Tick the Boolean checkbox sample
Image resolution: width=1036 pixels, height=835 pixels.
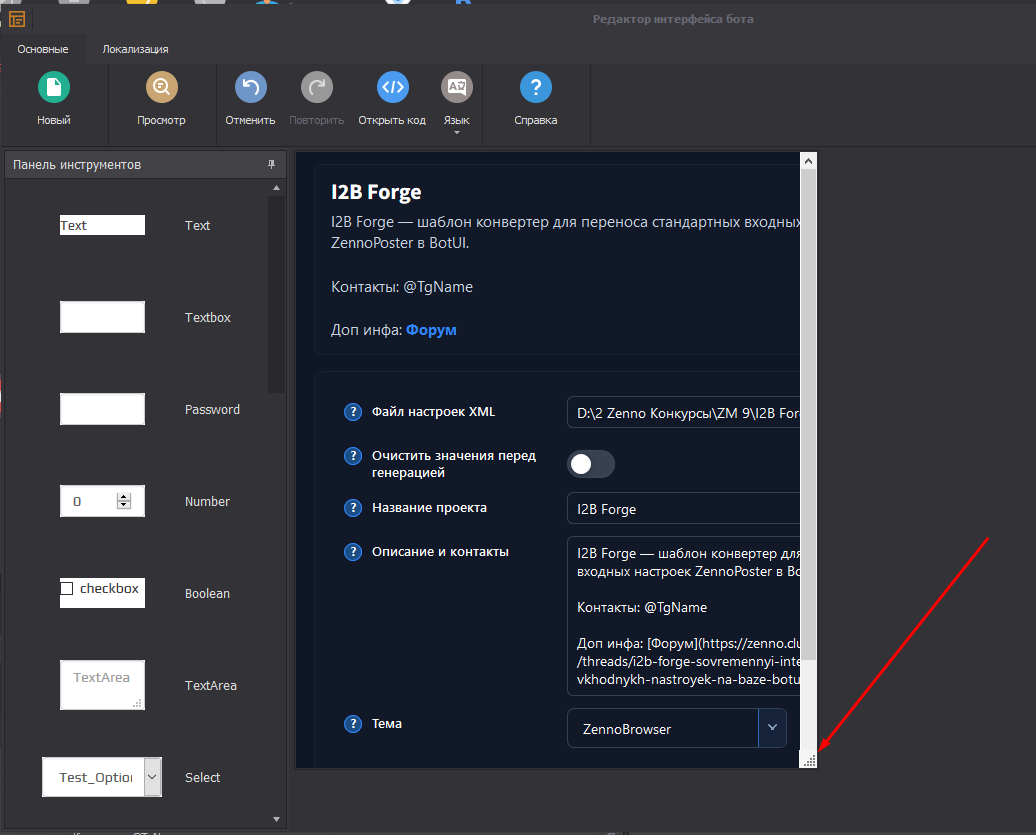click(x=67, y=588)
